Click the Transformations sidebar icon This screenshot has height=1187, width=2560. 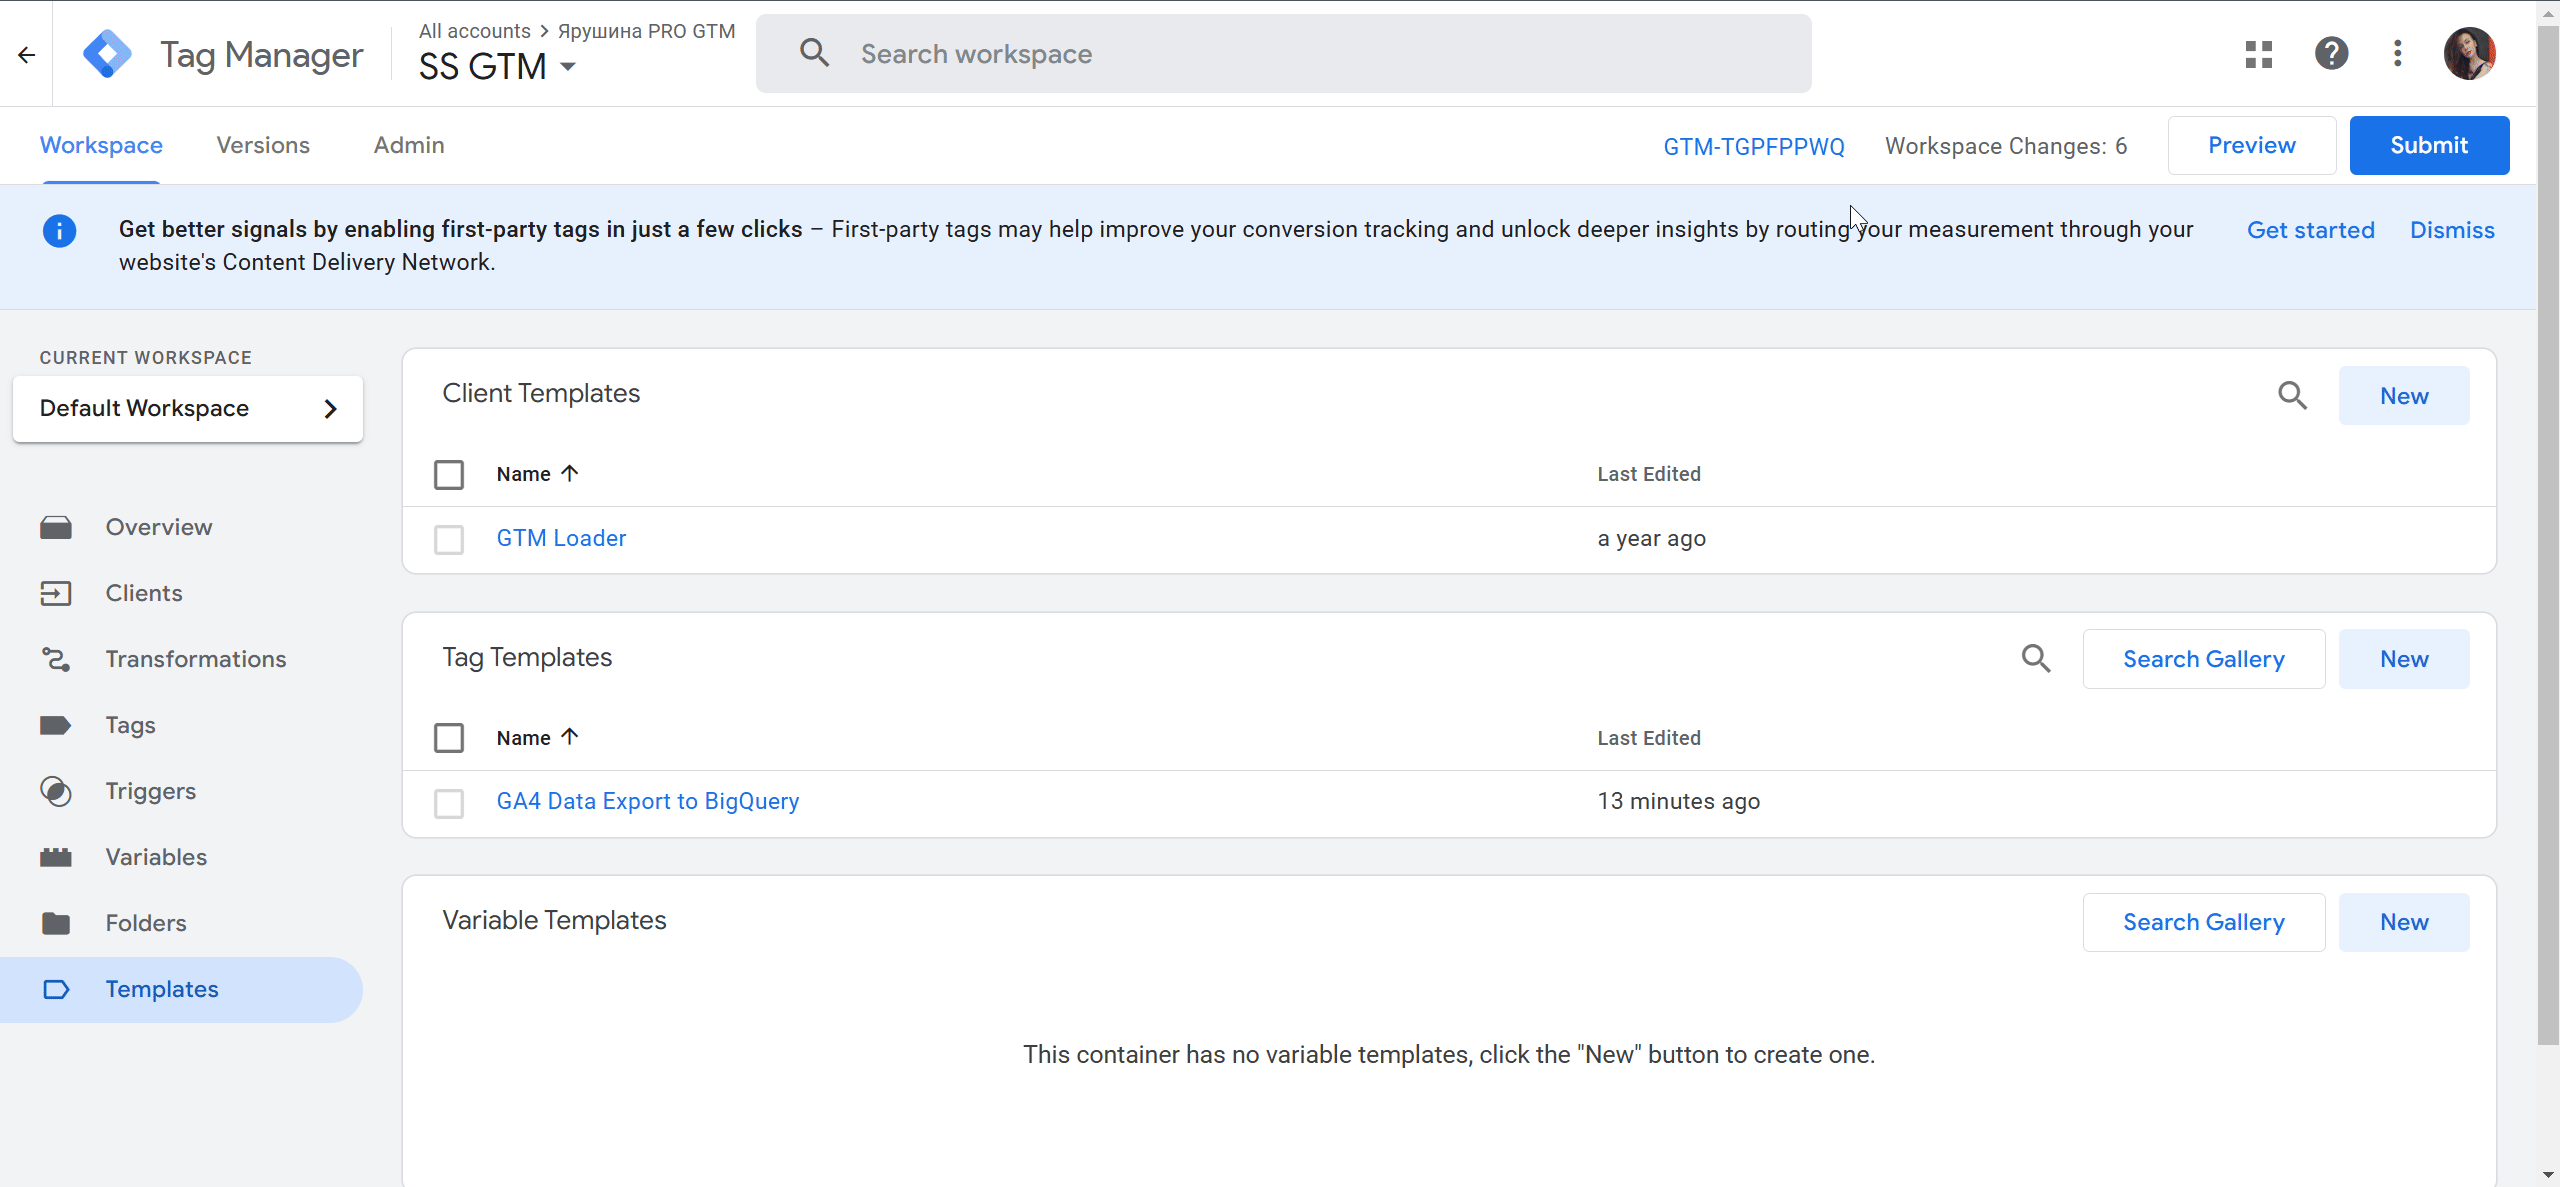pos(56,659)
